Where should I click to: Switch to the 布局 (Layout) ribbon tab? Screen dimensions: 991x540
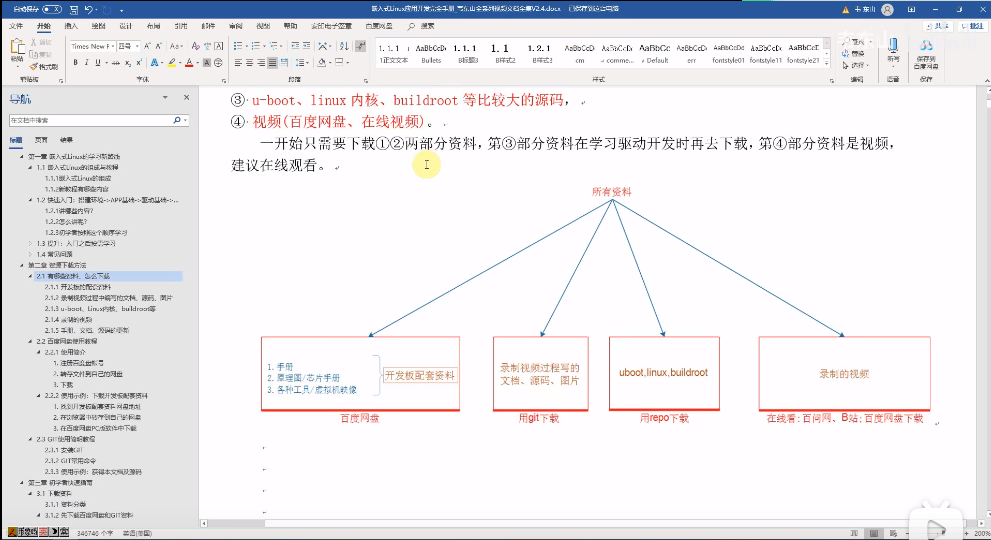pos(153,26)
